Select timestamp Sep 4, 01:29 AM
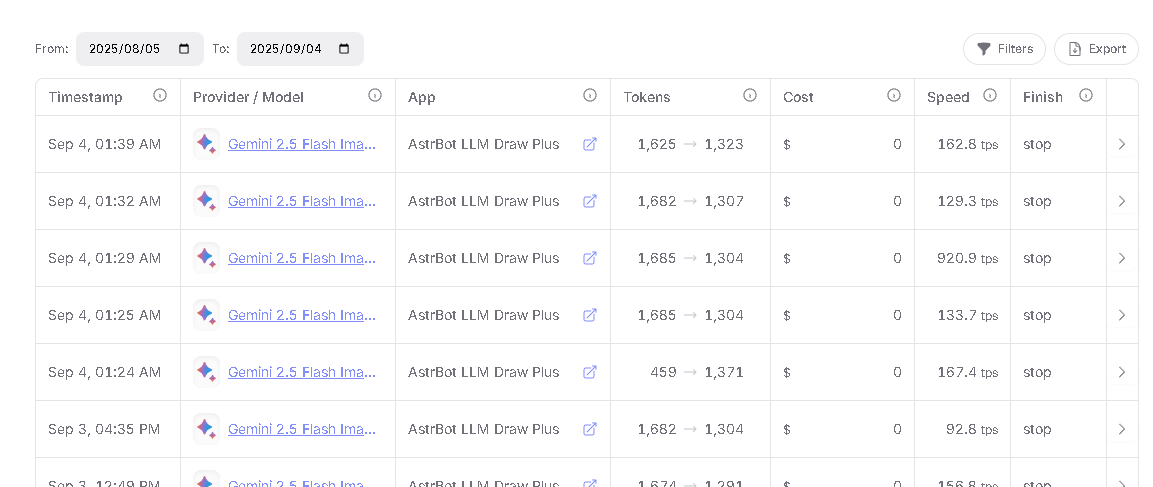The image size is (1153, 487). point(104,258)
